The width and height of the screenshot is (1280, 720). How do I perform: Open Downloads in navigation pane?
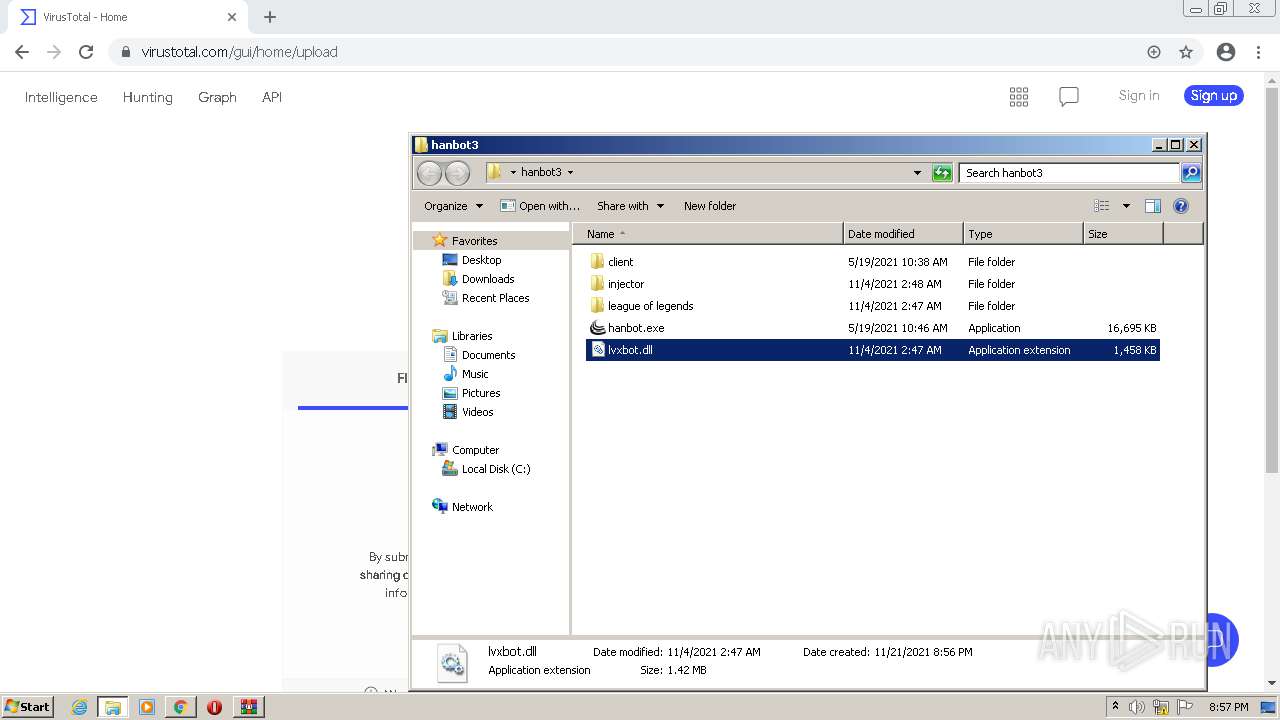coord(488,279)
